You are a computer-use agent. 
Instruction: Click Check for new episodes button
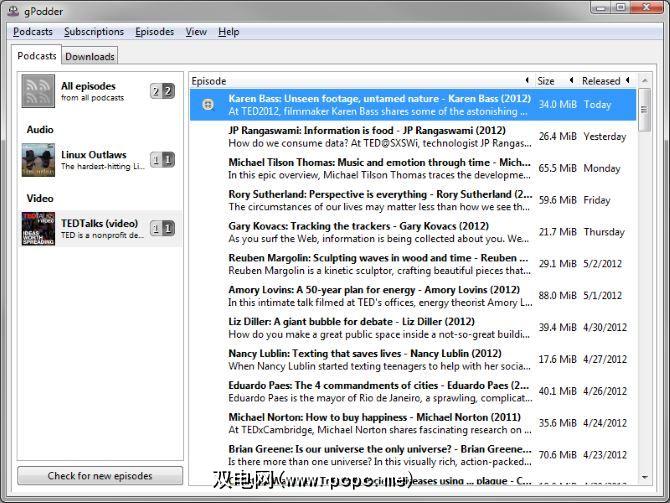[100, 476]
